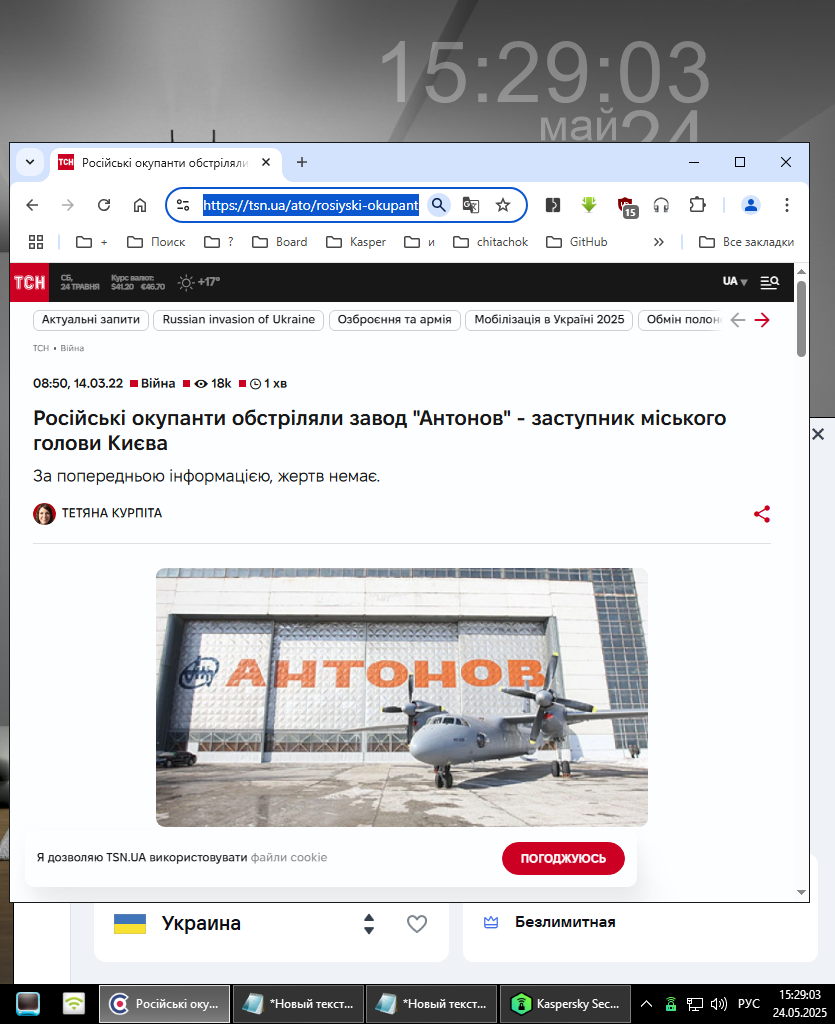Open Kaspersky extension showing badge 15

(x=627, y=206)
